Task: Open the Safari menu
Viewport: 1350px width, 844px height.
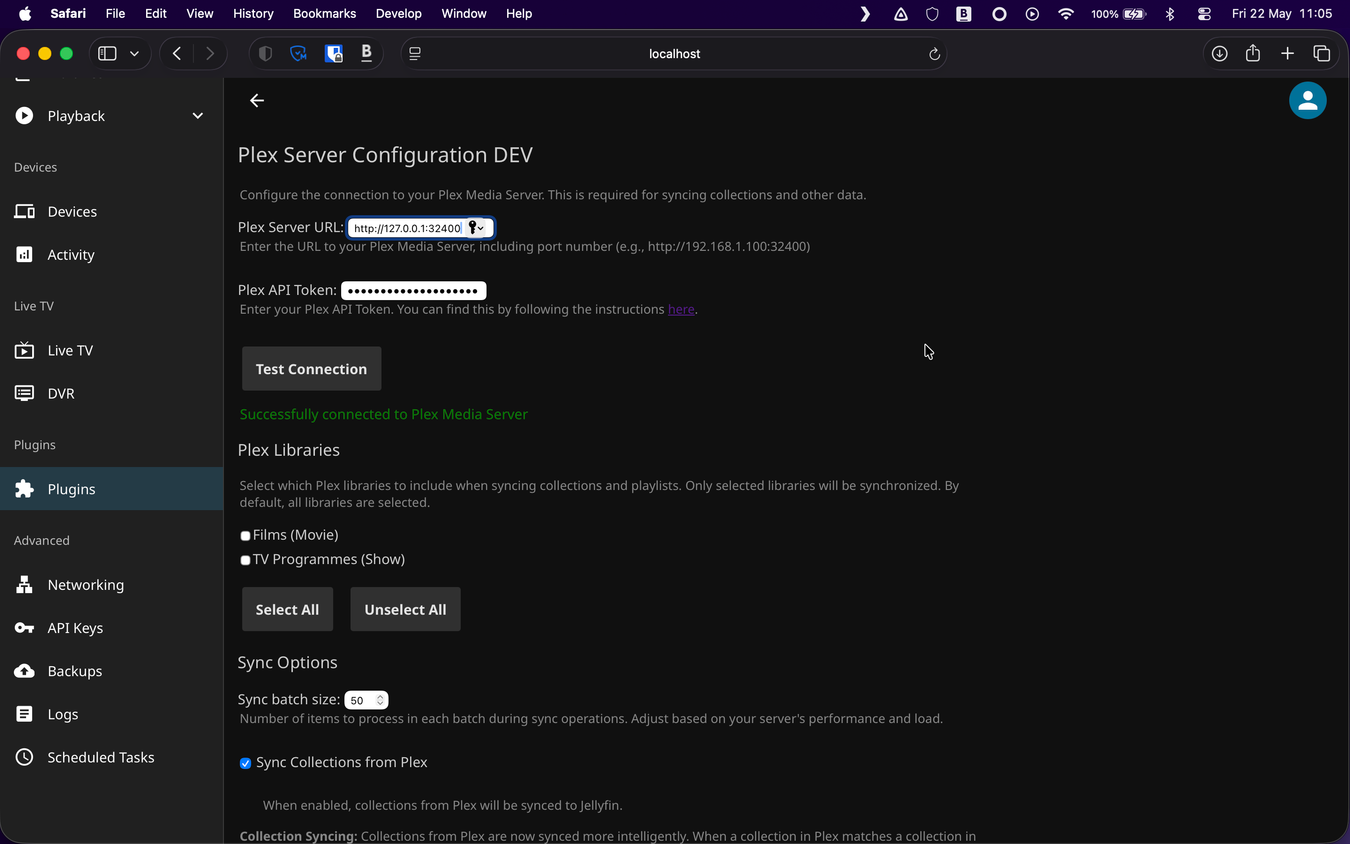Action: (x=68, y=14)
